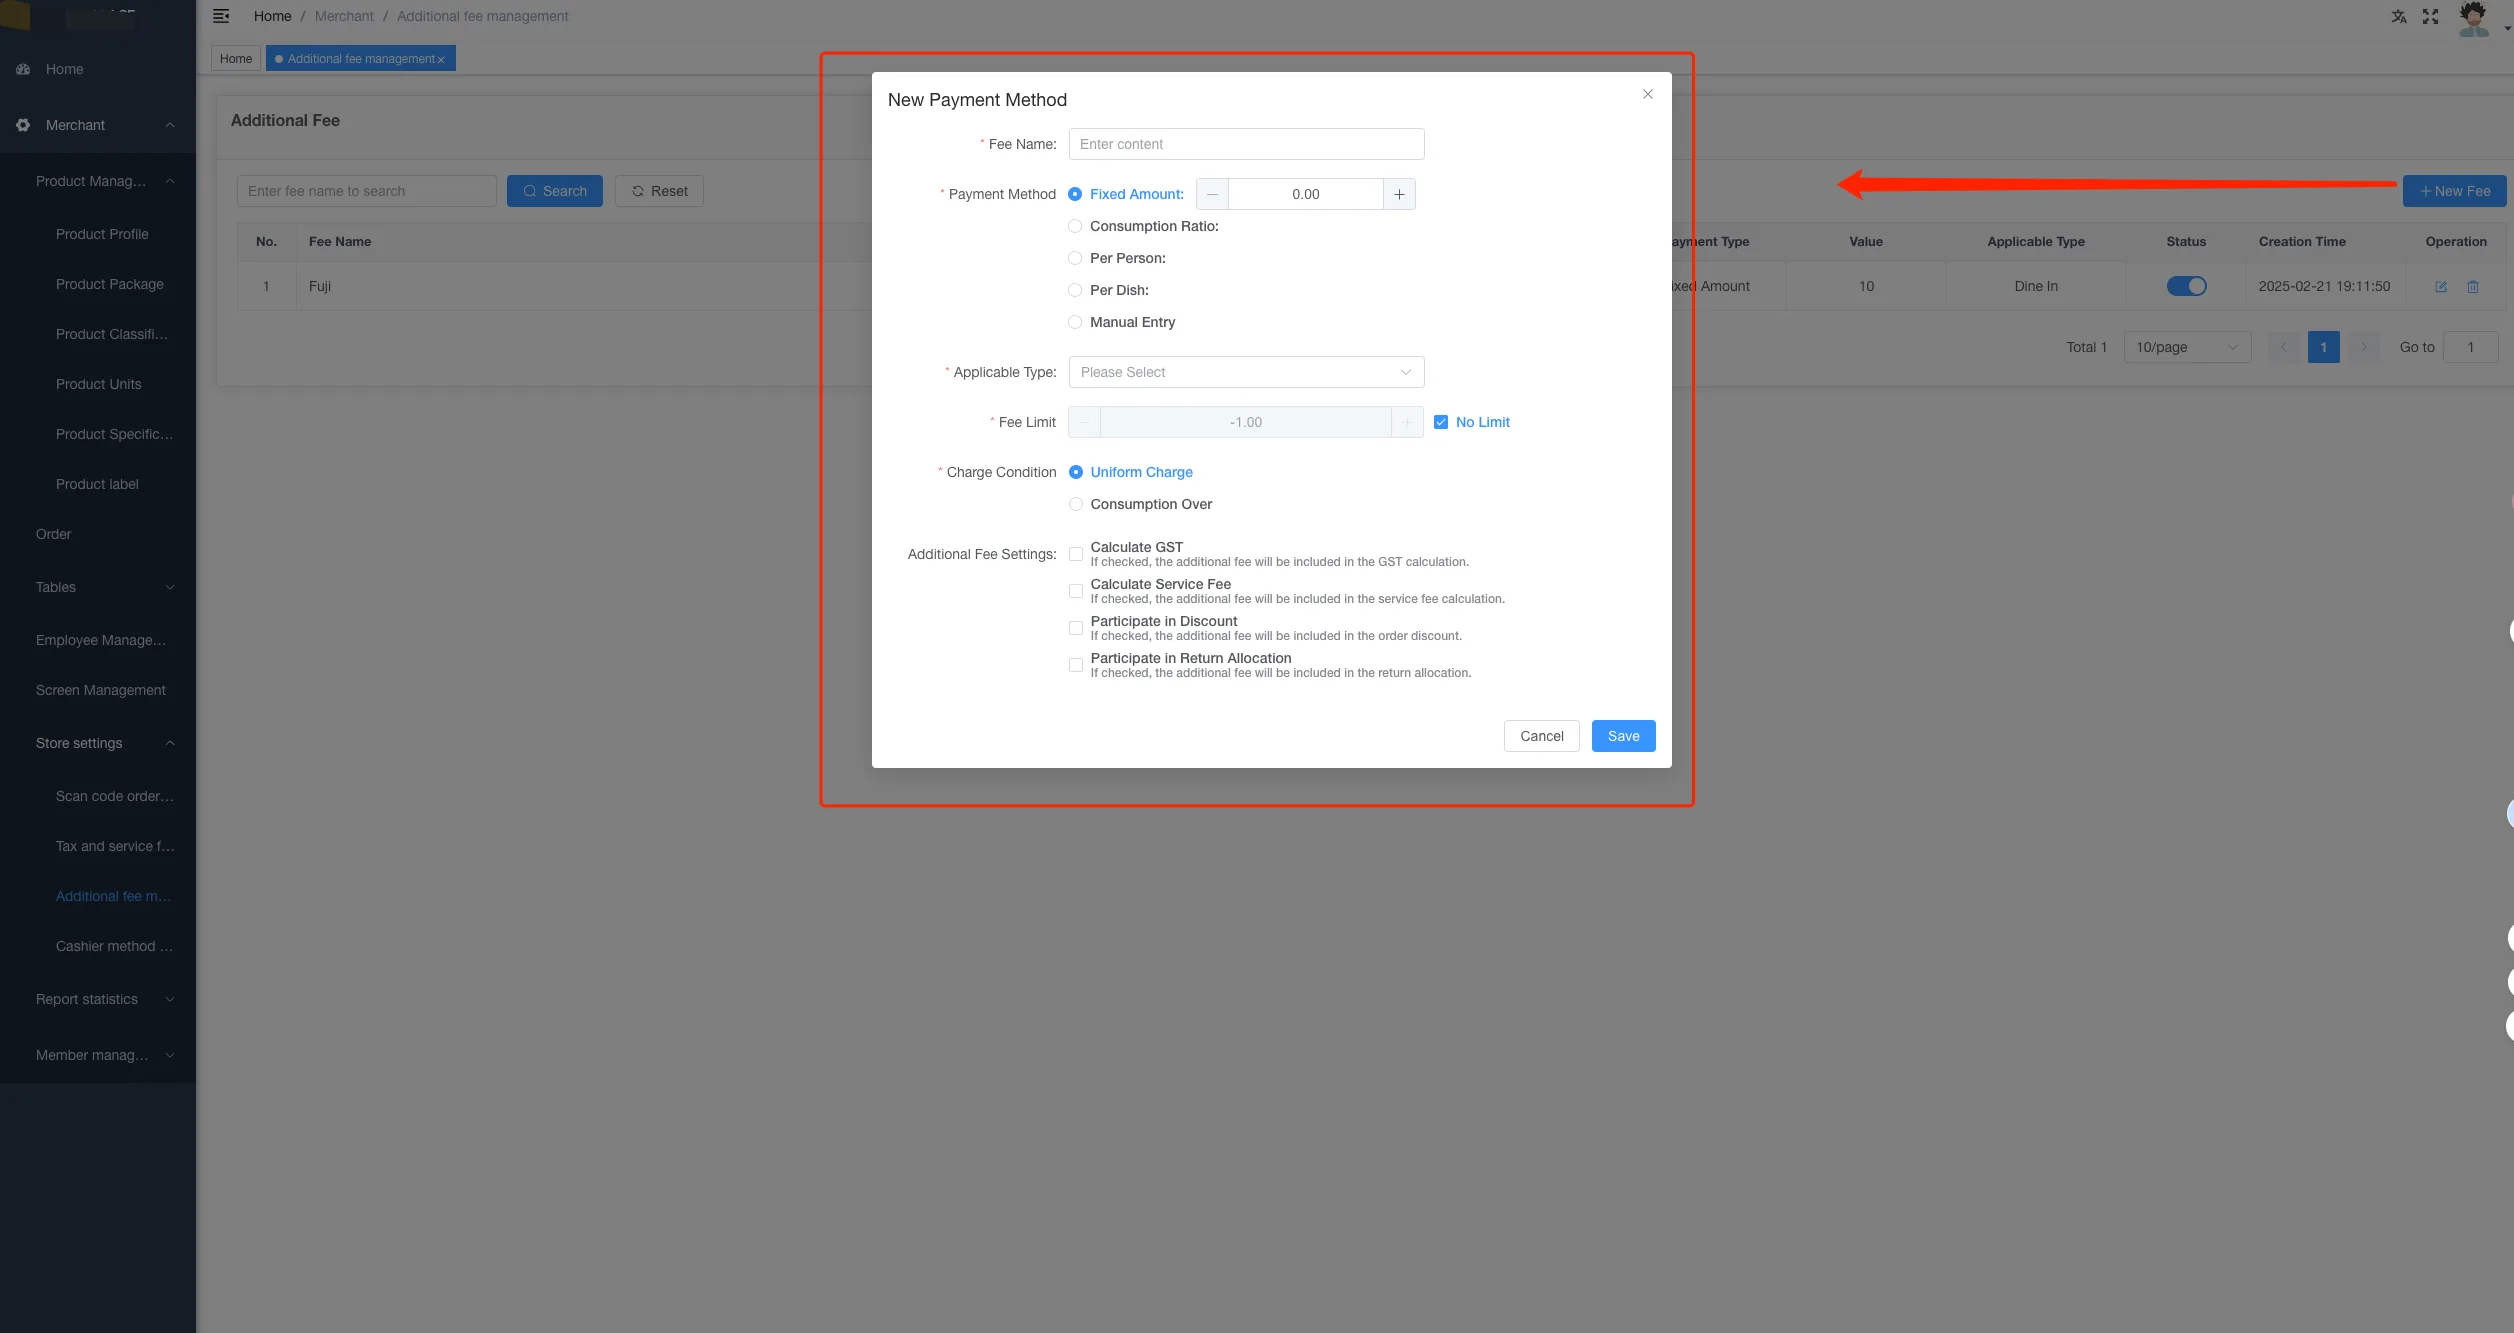Check the Calculate GST checkbox

(1076, 554)
